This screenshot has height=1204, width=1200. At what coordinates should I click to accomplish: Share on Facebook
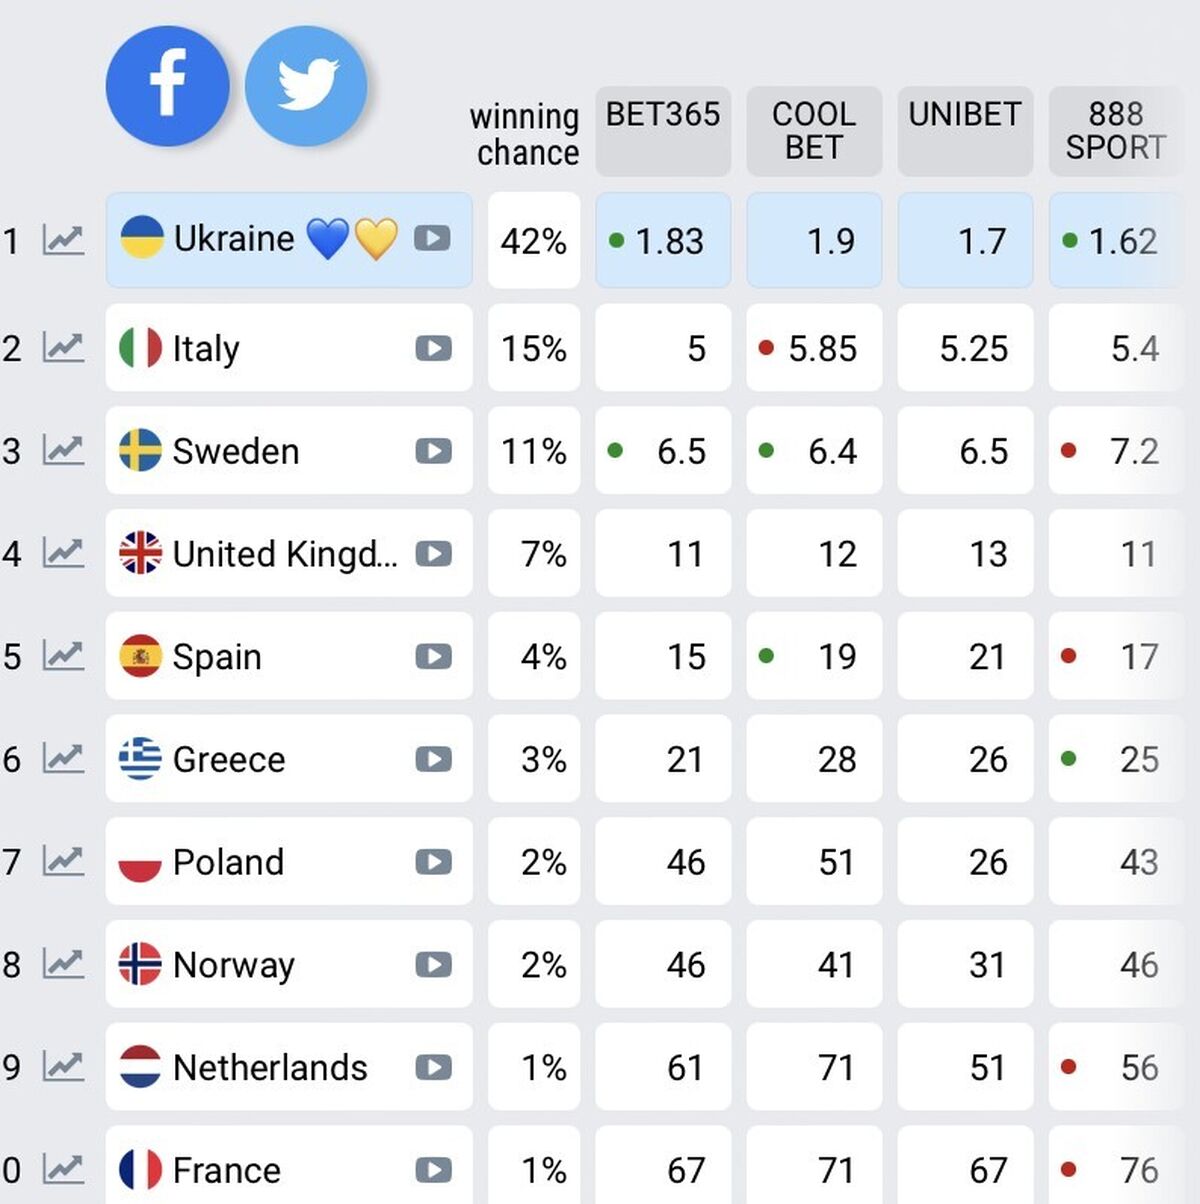pyautogui.click(x=167, y=86)
